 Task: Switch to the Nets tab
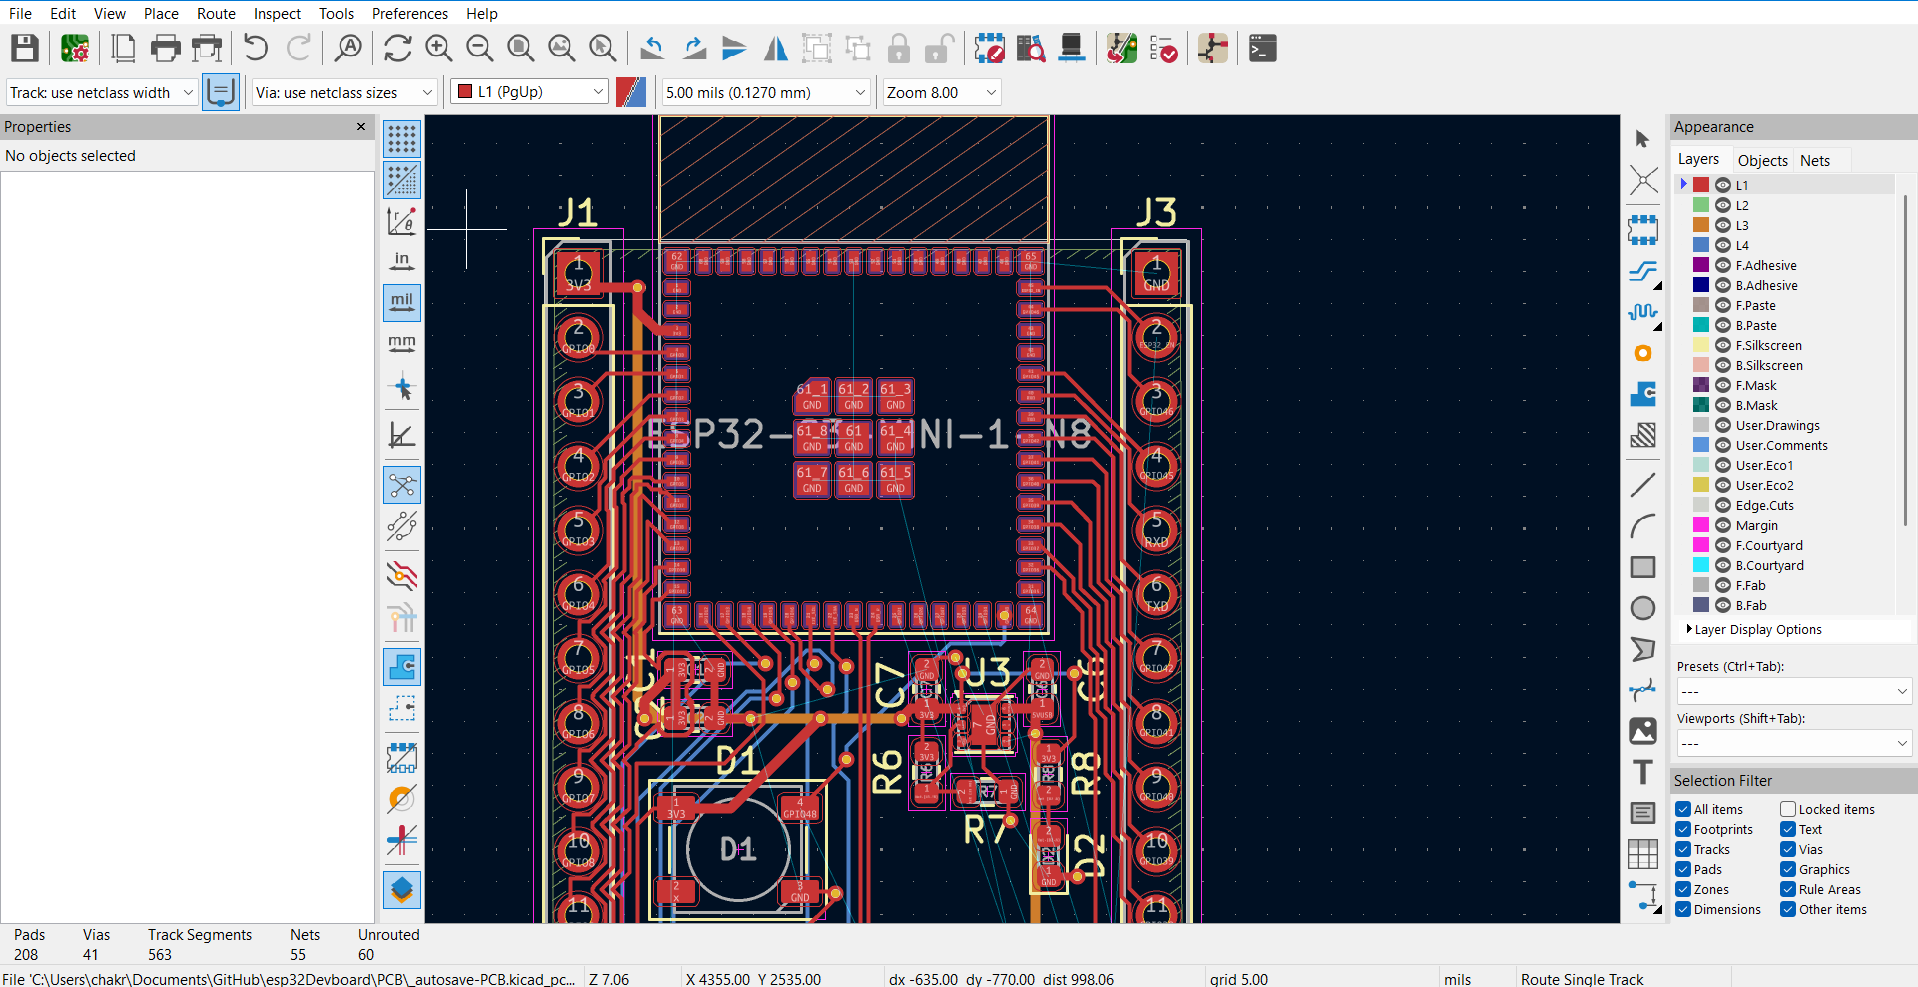(x=1814, y=160)
